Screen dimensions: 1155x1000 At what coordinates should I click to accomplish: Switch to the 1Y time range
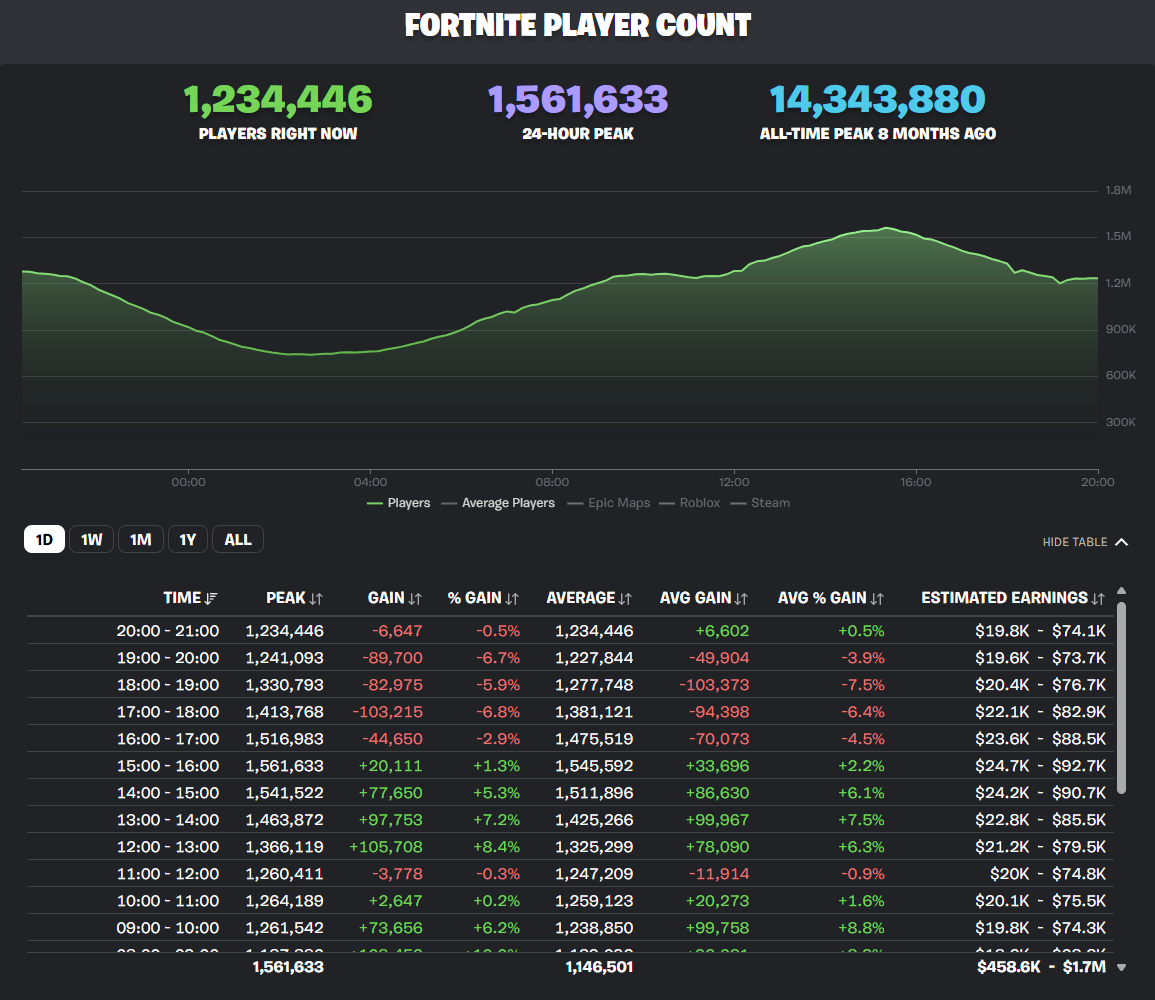[188, 540]
